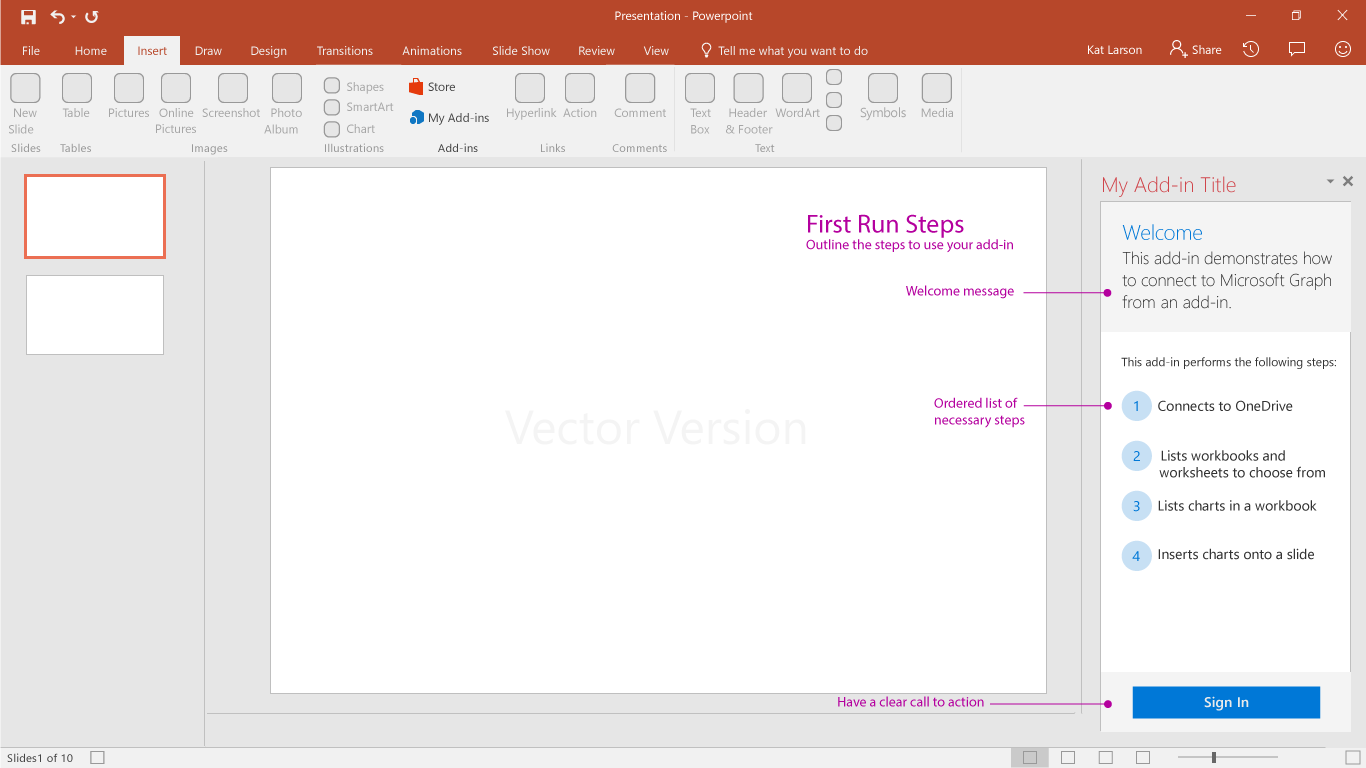Viewport: 1366px width, 768px height.
Task: Insert Pictures from the ribbon
Action: [128, 96]
